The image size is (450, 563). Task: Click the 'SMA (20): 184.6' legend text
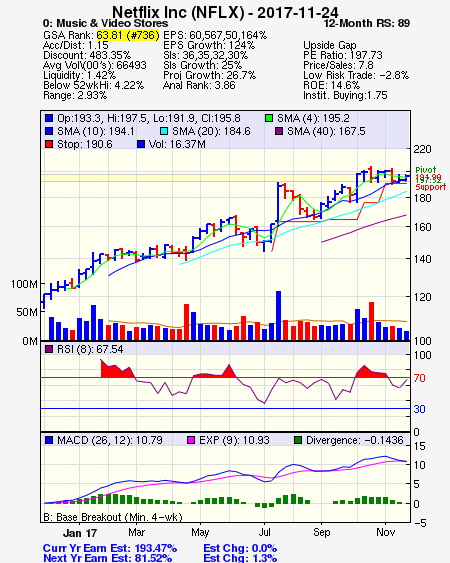click(211, 131)
